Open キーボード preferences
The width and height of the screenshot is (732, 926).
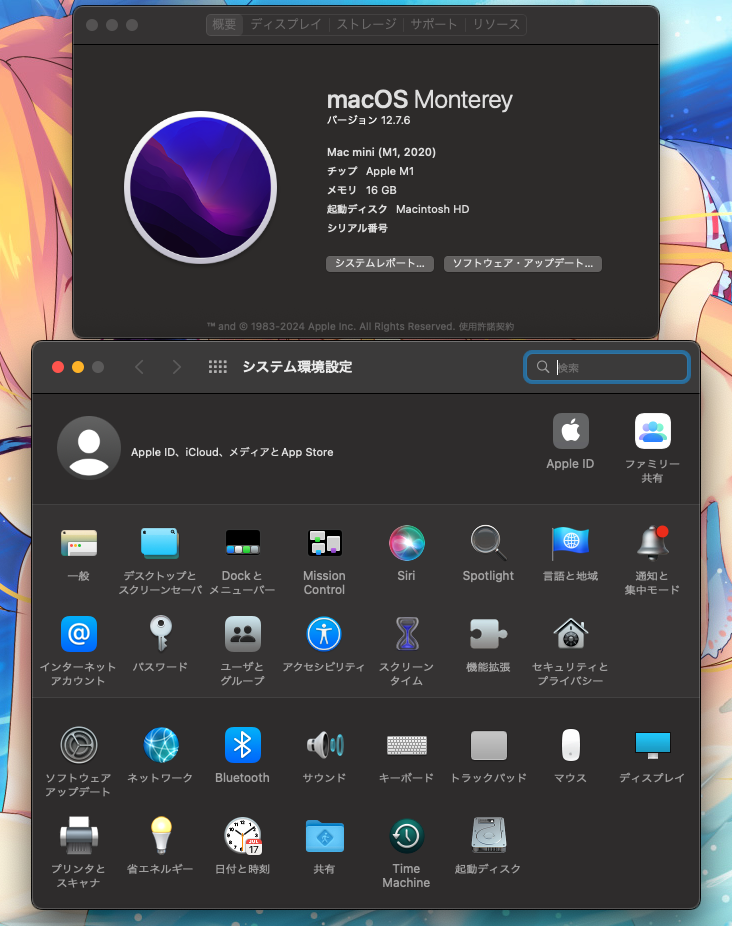coord(406,745)
